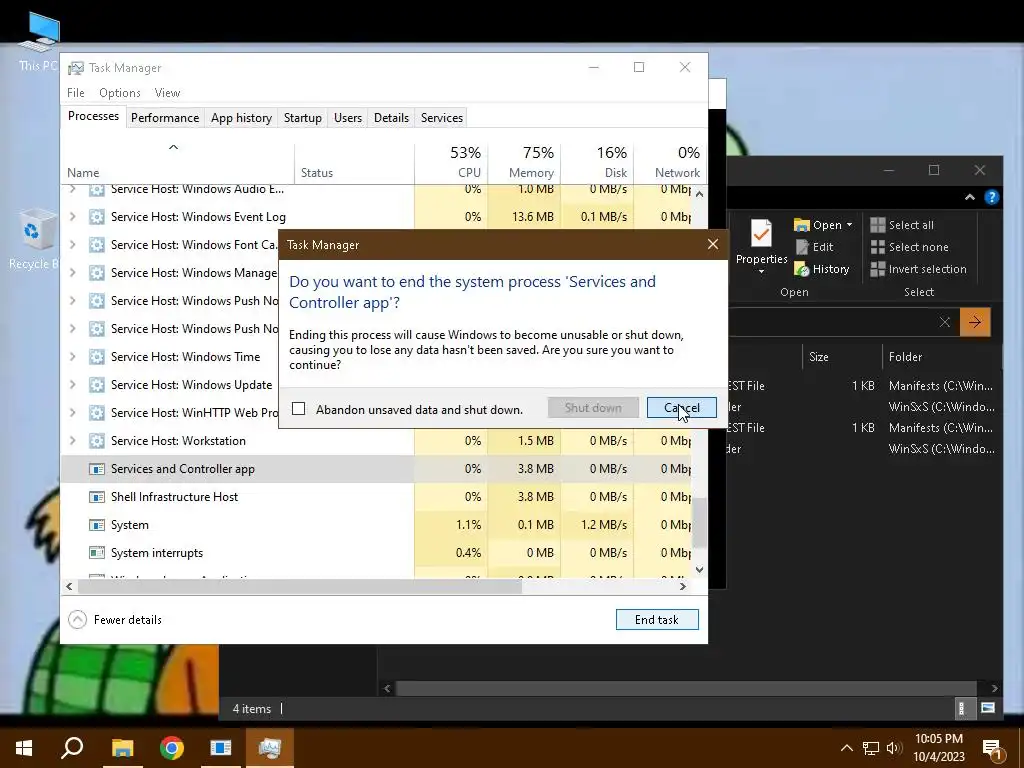Click System interrupts process icon

[97, 553]
